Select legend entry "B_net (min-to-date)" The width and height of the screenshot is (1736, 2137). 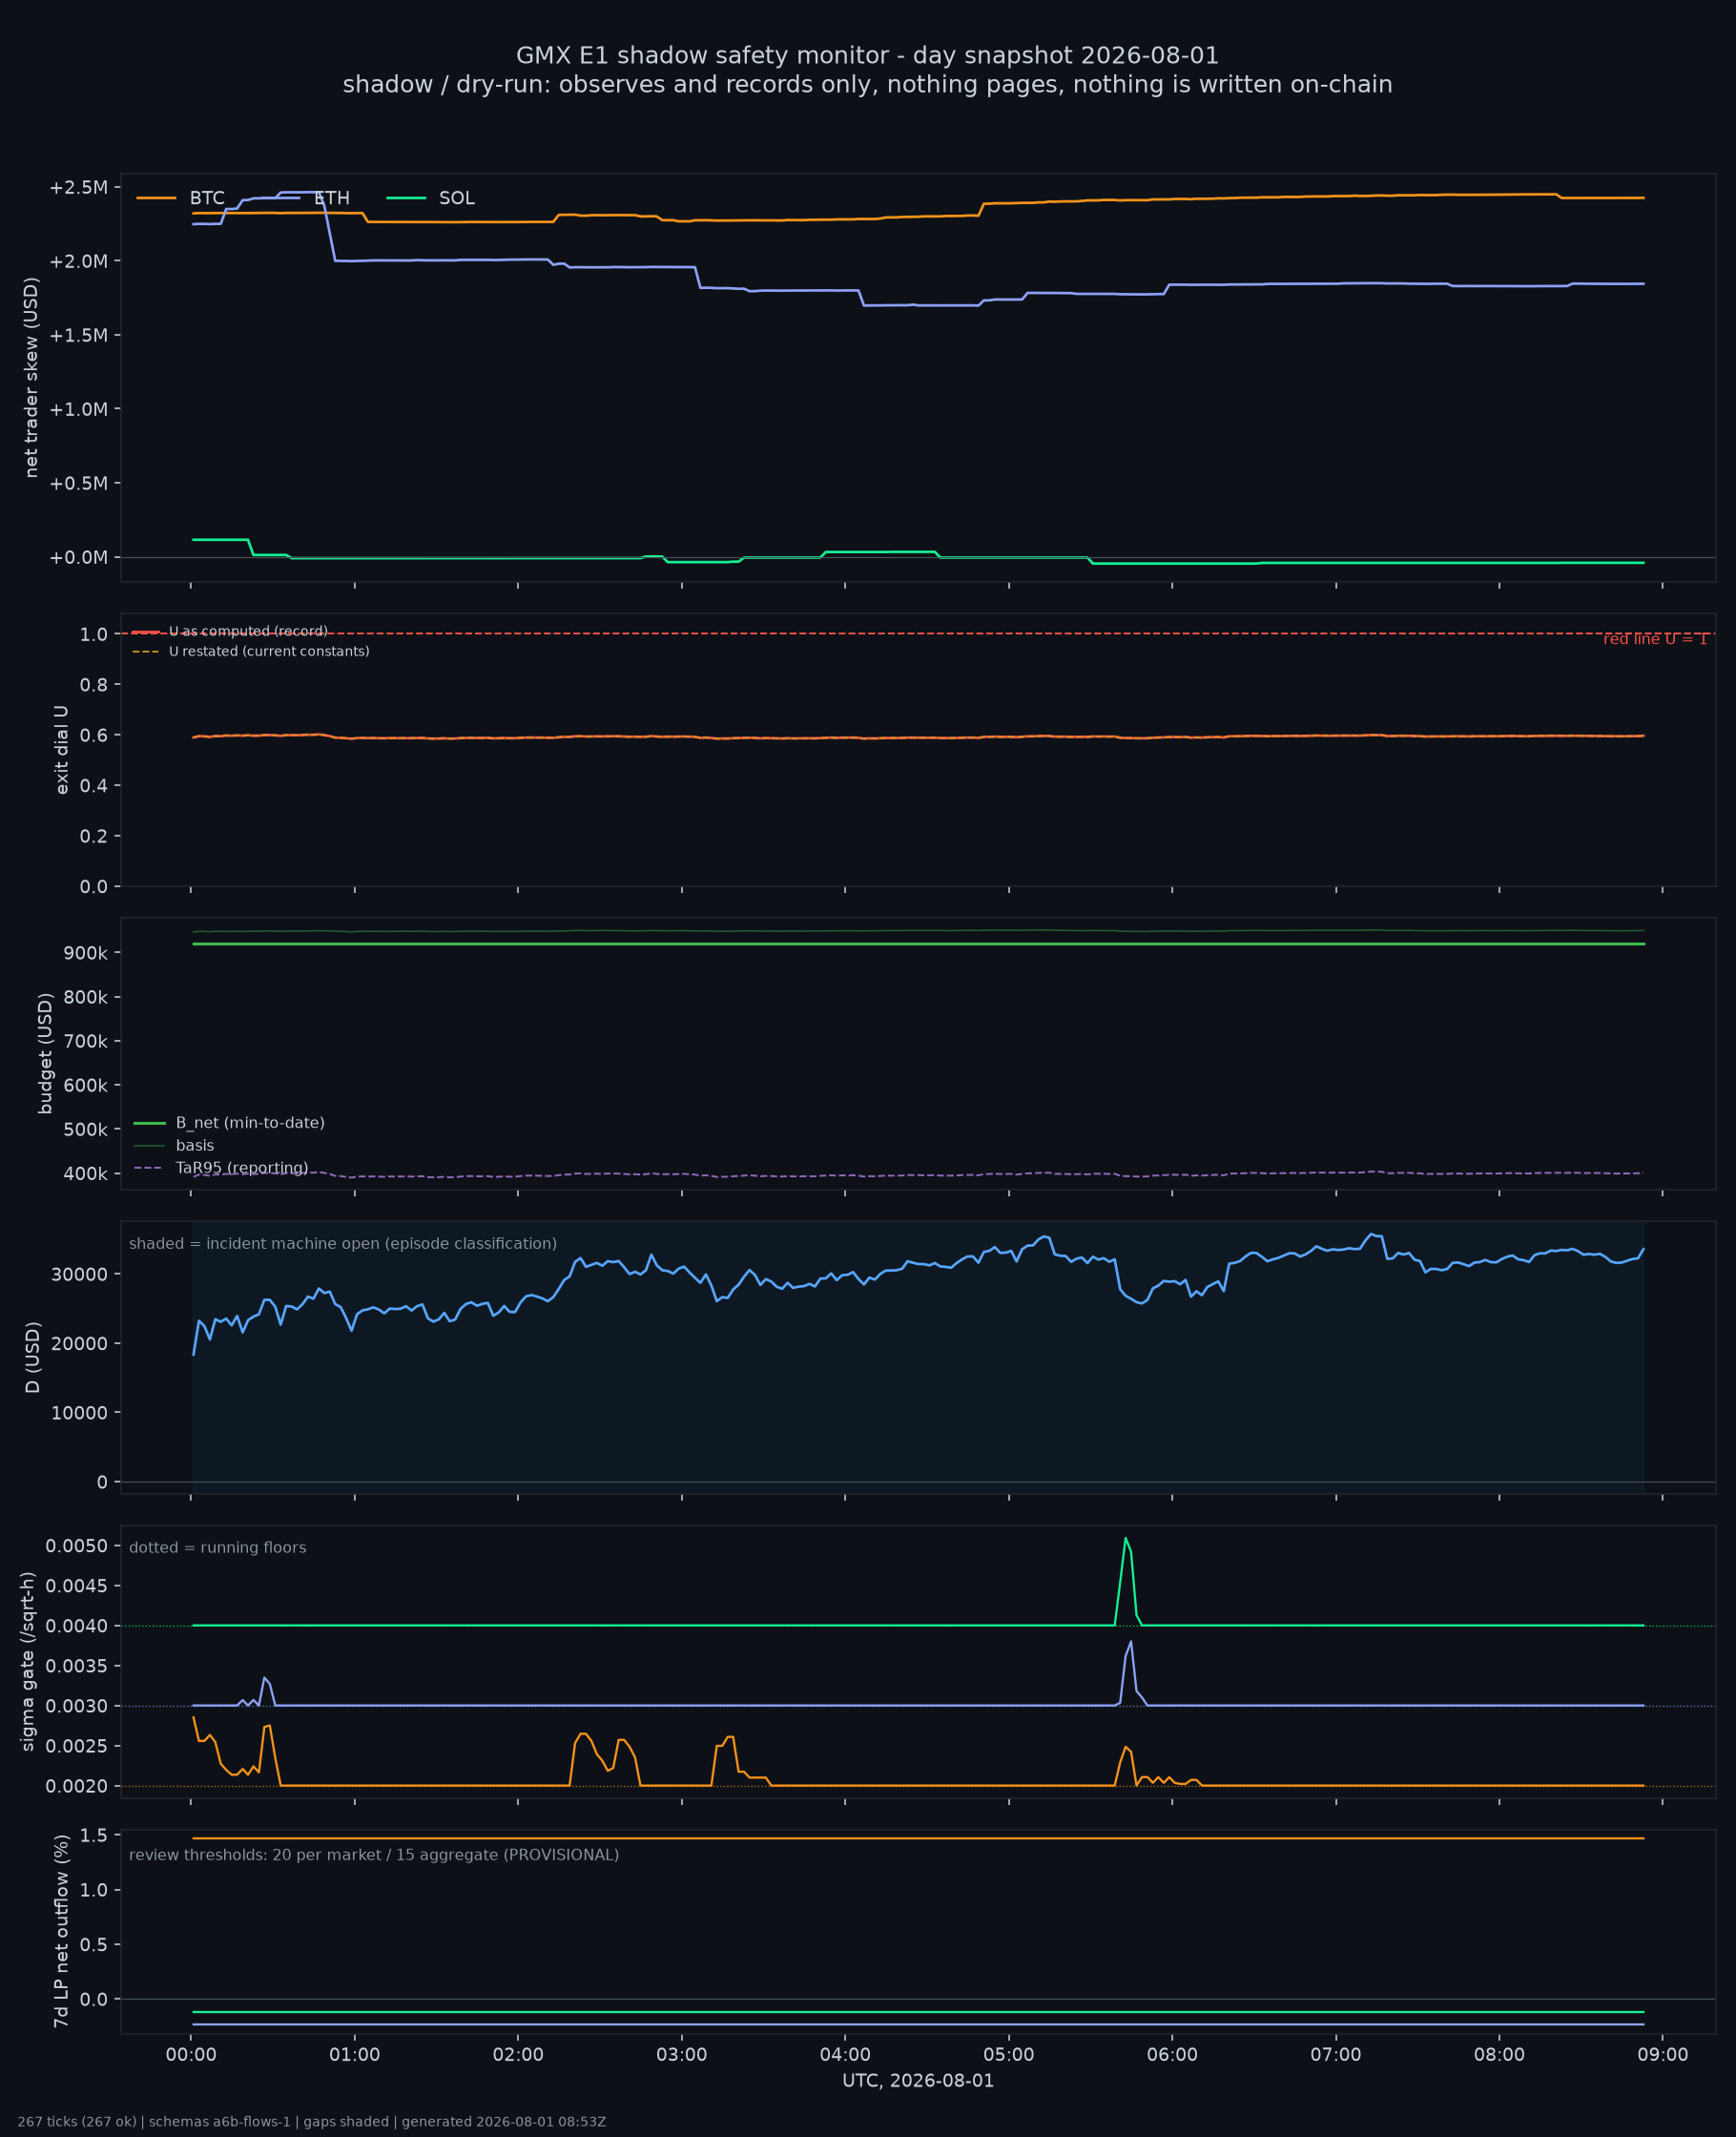[x=250, y=1123]
